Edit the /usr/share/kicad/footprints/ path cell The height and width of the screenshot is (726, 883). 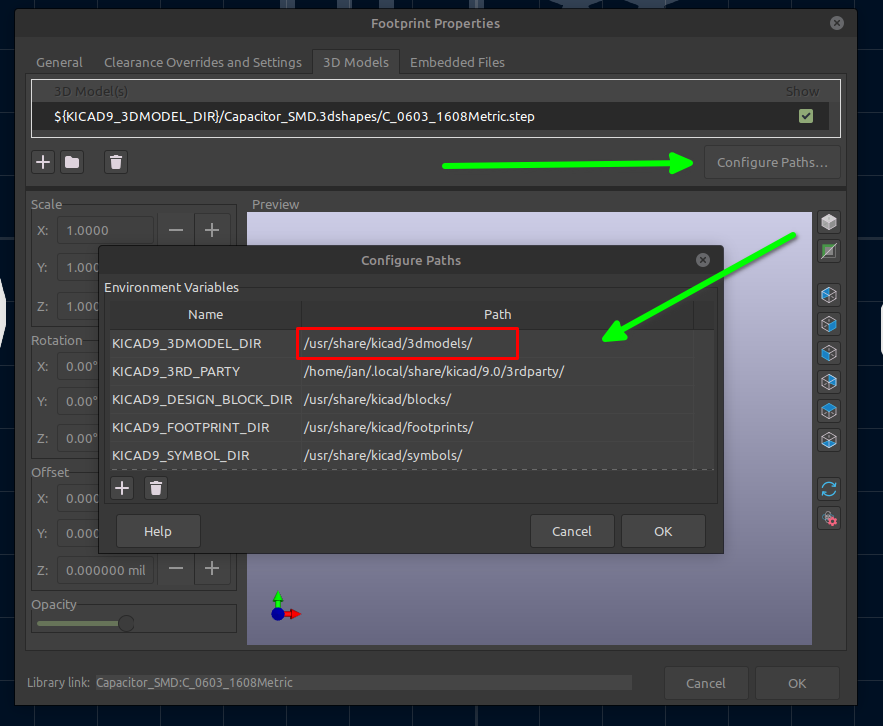[497, 427]
